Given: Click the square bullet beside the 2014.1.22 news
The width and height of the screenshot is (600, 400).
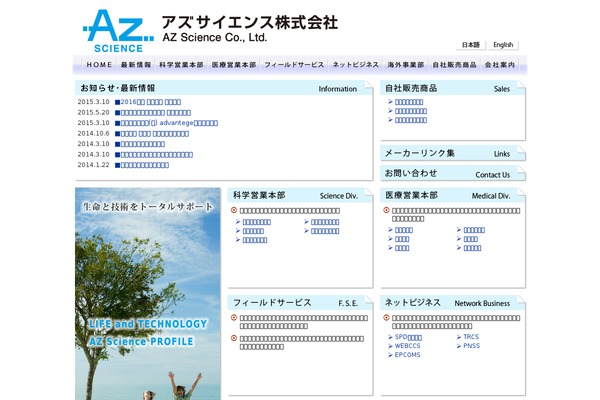Looking at the screenshot, I should pos(117,165).
